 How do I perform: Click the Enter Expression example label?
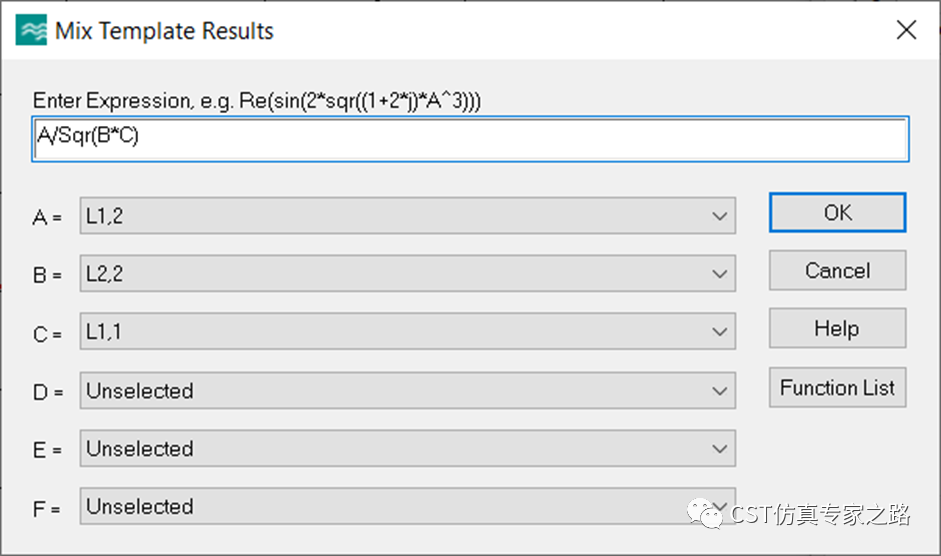257,100
